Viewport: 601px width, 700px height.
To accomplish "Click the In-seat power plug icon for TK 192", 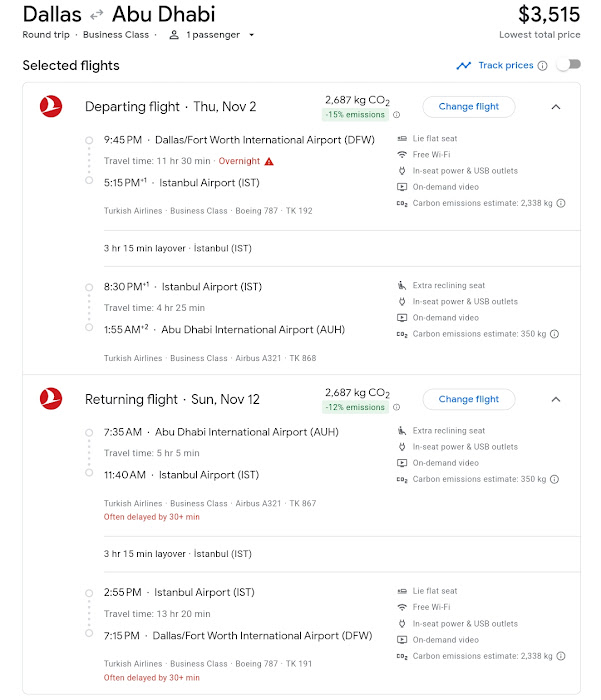I will [x=402, y=171].
